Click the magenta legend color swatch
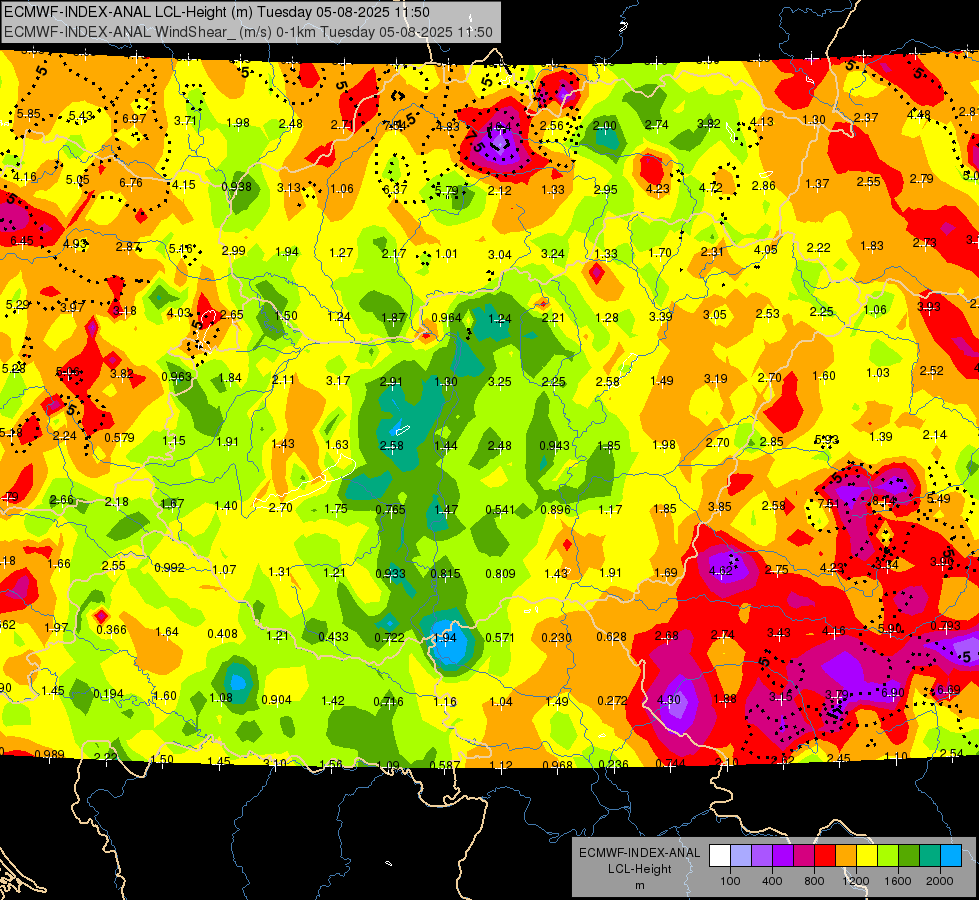This screenshot has height=900, width=979. 804,856
